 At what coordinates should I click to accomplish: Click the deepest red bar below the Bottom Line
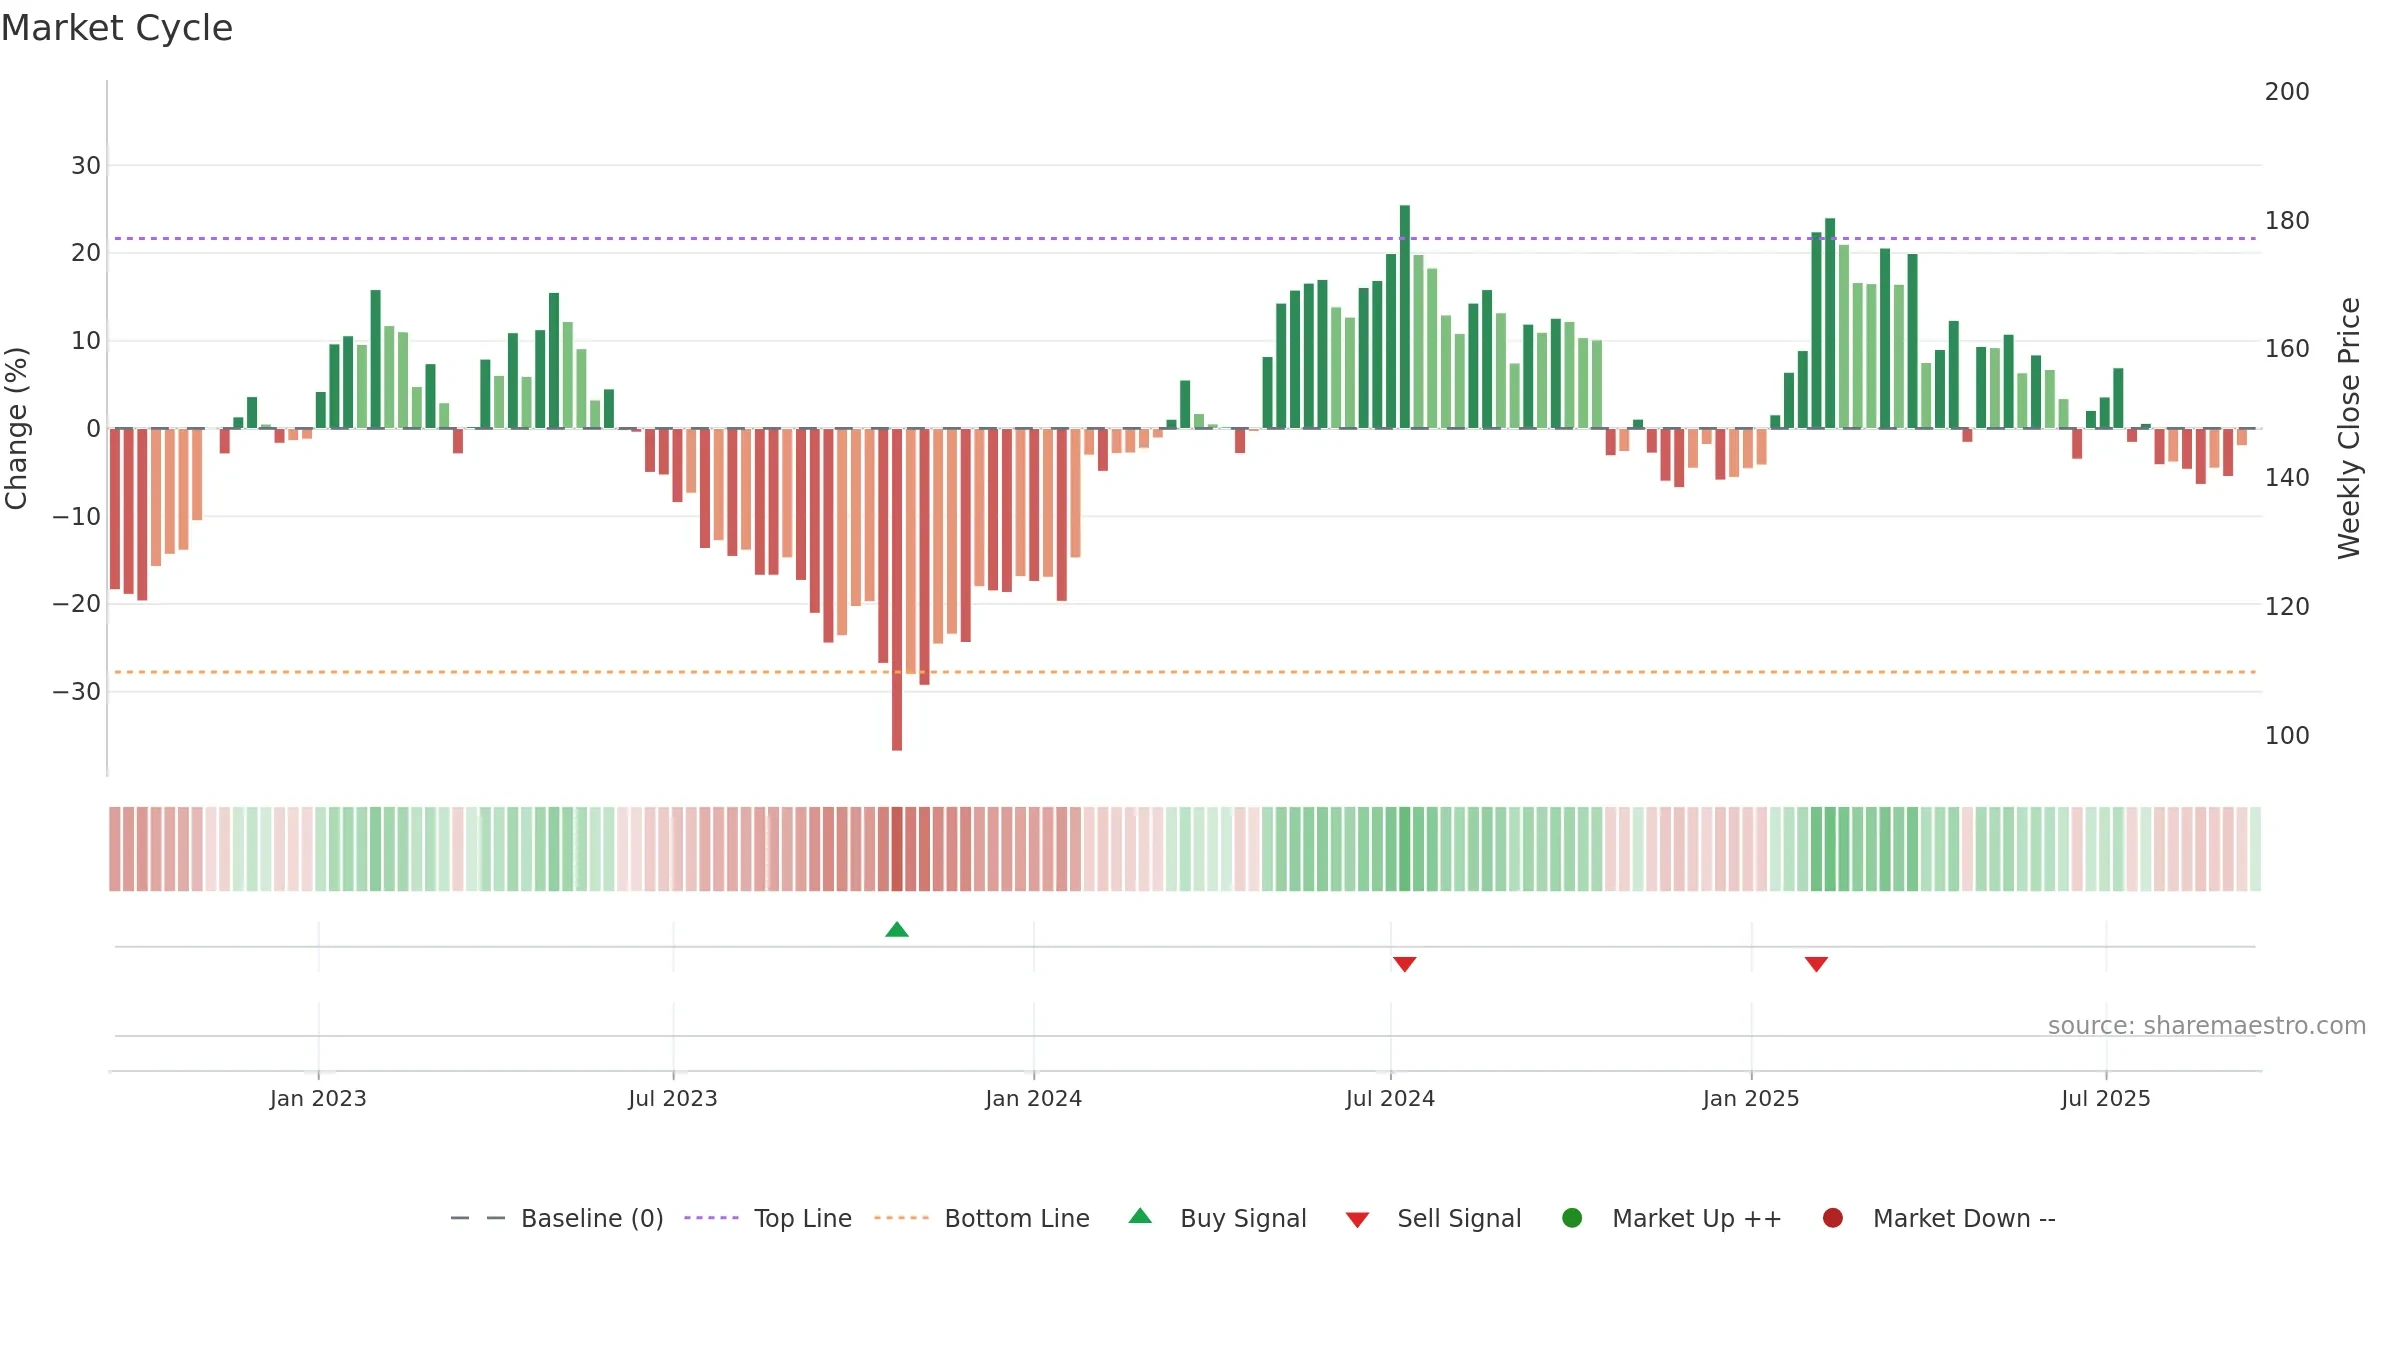(897, 589)
